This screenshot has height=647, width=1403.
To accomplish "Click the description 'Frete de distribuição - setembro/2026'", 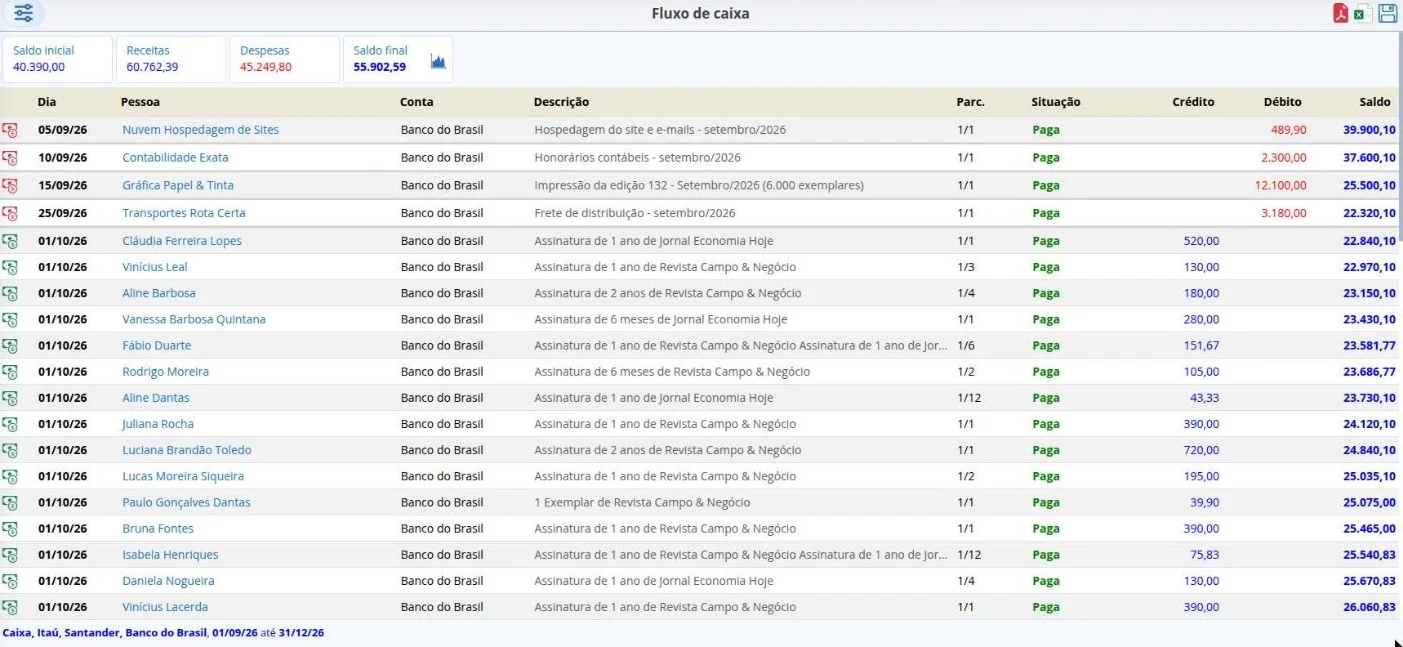I will (635, 213).
